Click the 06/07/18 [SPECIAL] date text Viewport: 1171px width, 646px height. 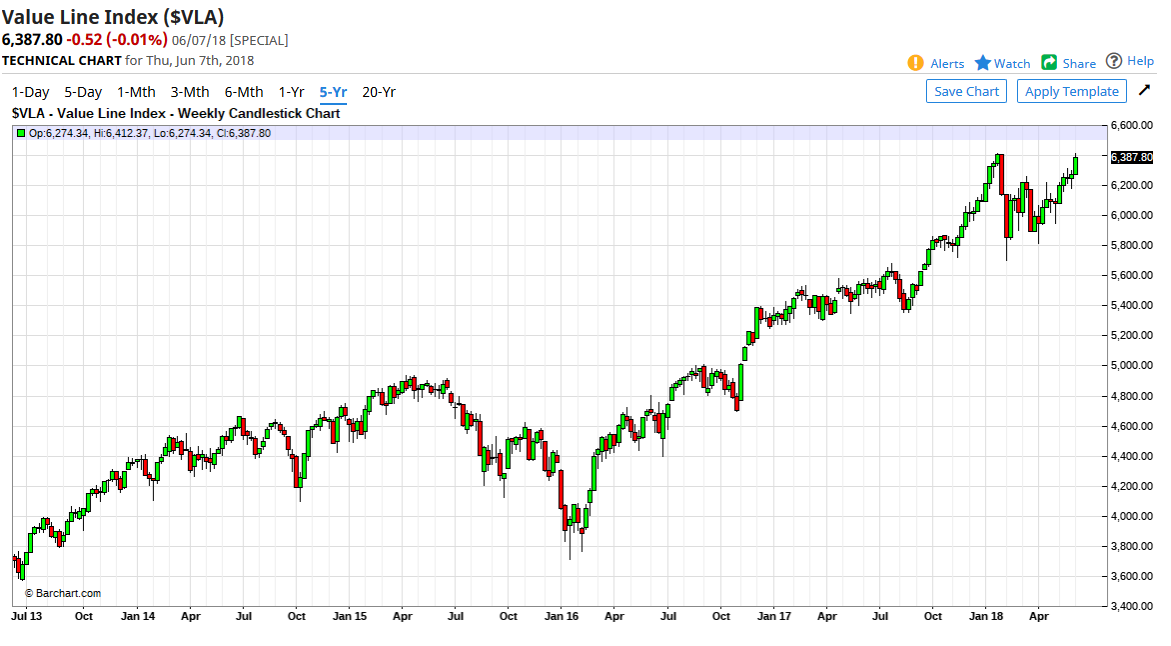click(230, 40)
